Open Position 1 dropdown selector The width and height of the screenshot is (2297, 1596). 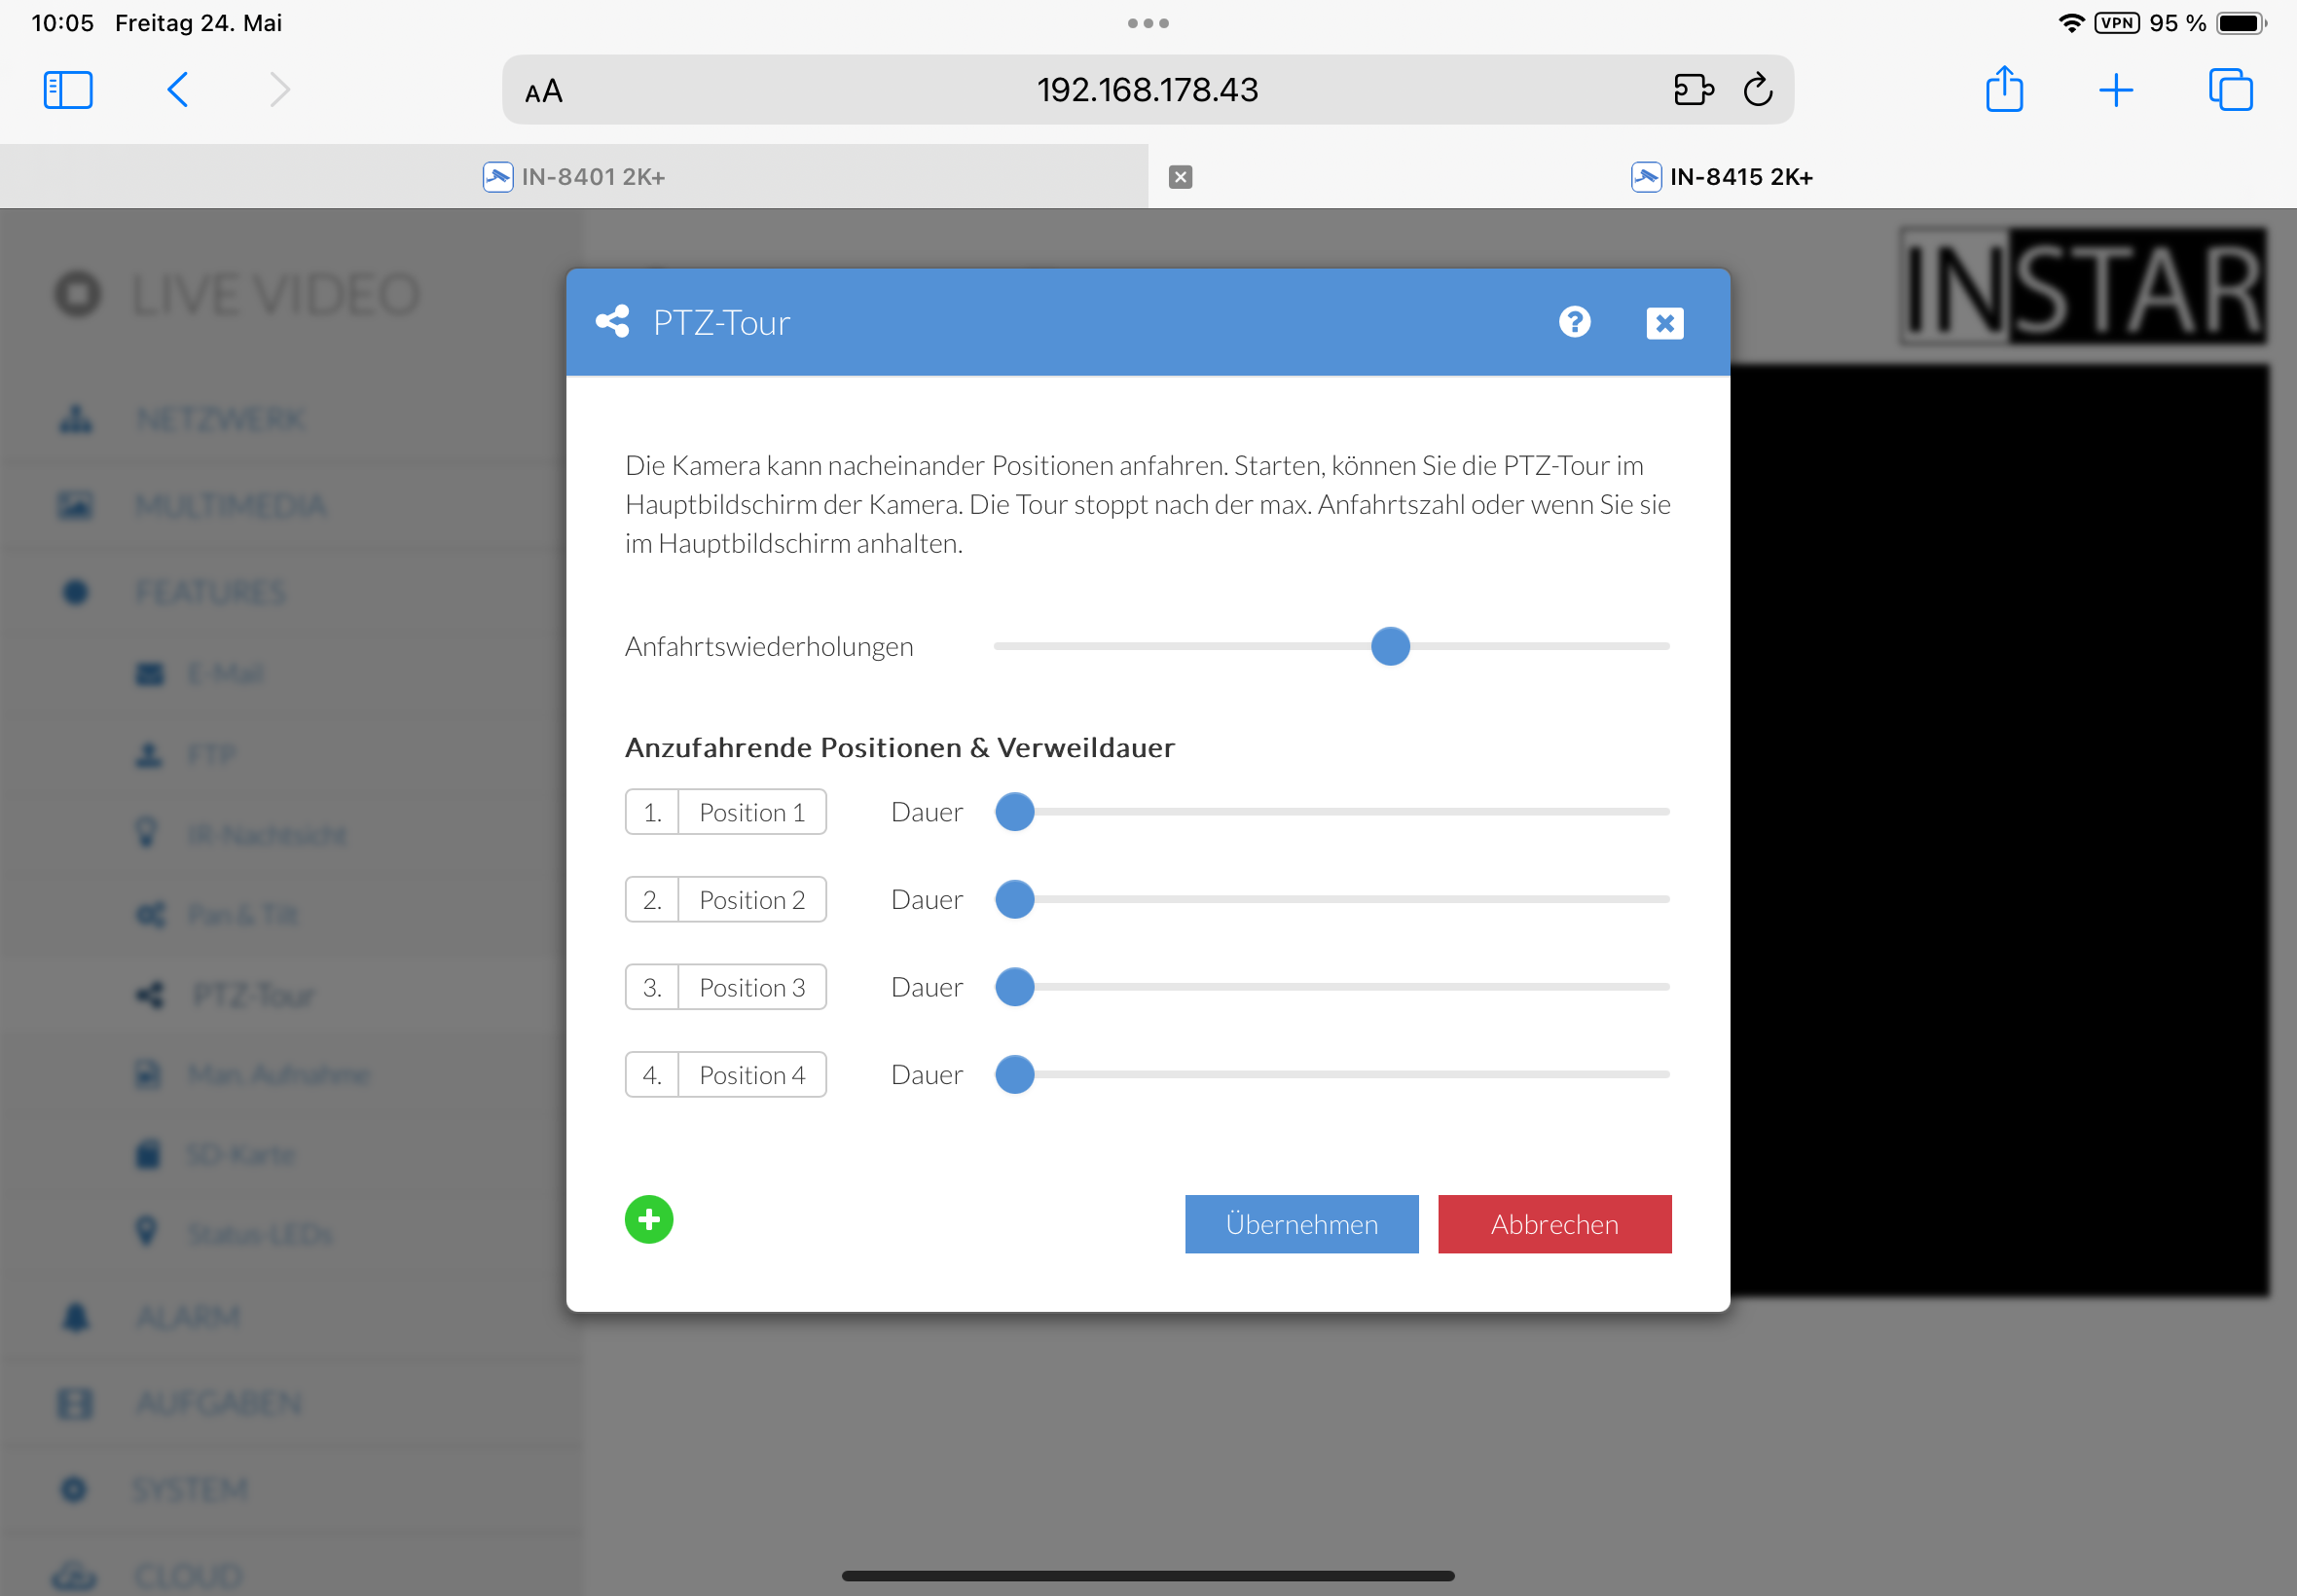pos(751,812)
